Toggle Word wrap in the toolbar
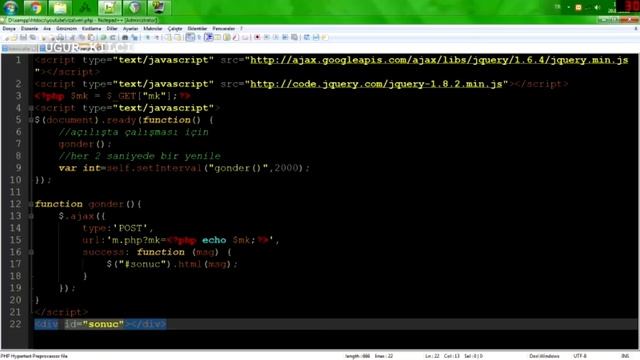The height and width of the screenshot is (360, 640). pyautogui.click(x=190, y=38)
